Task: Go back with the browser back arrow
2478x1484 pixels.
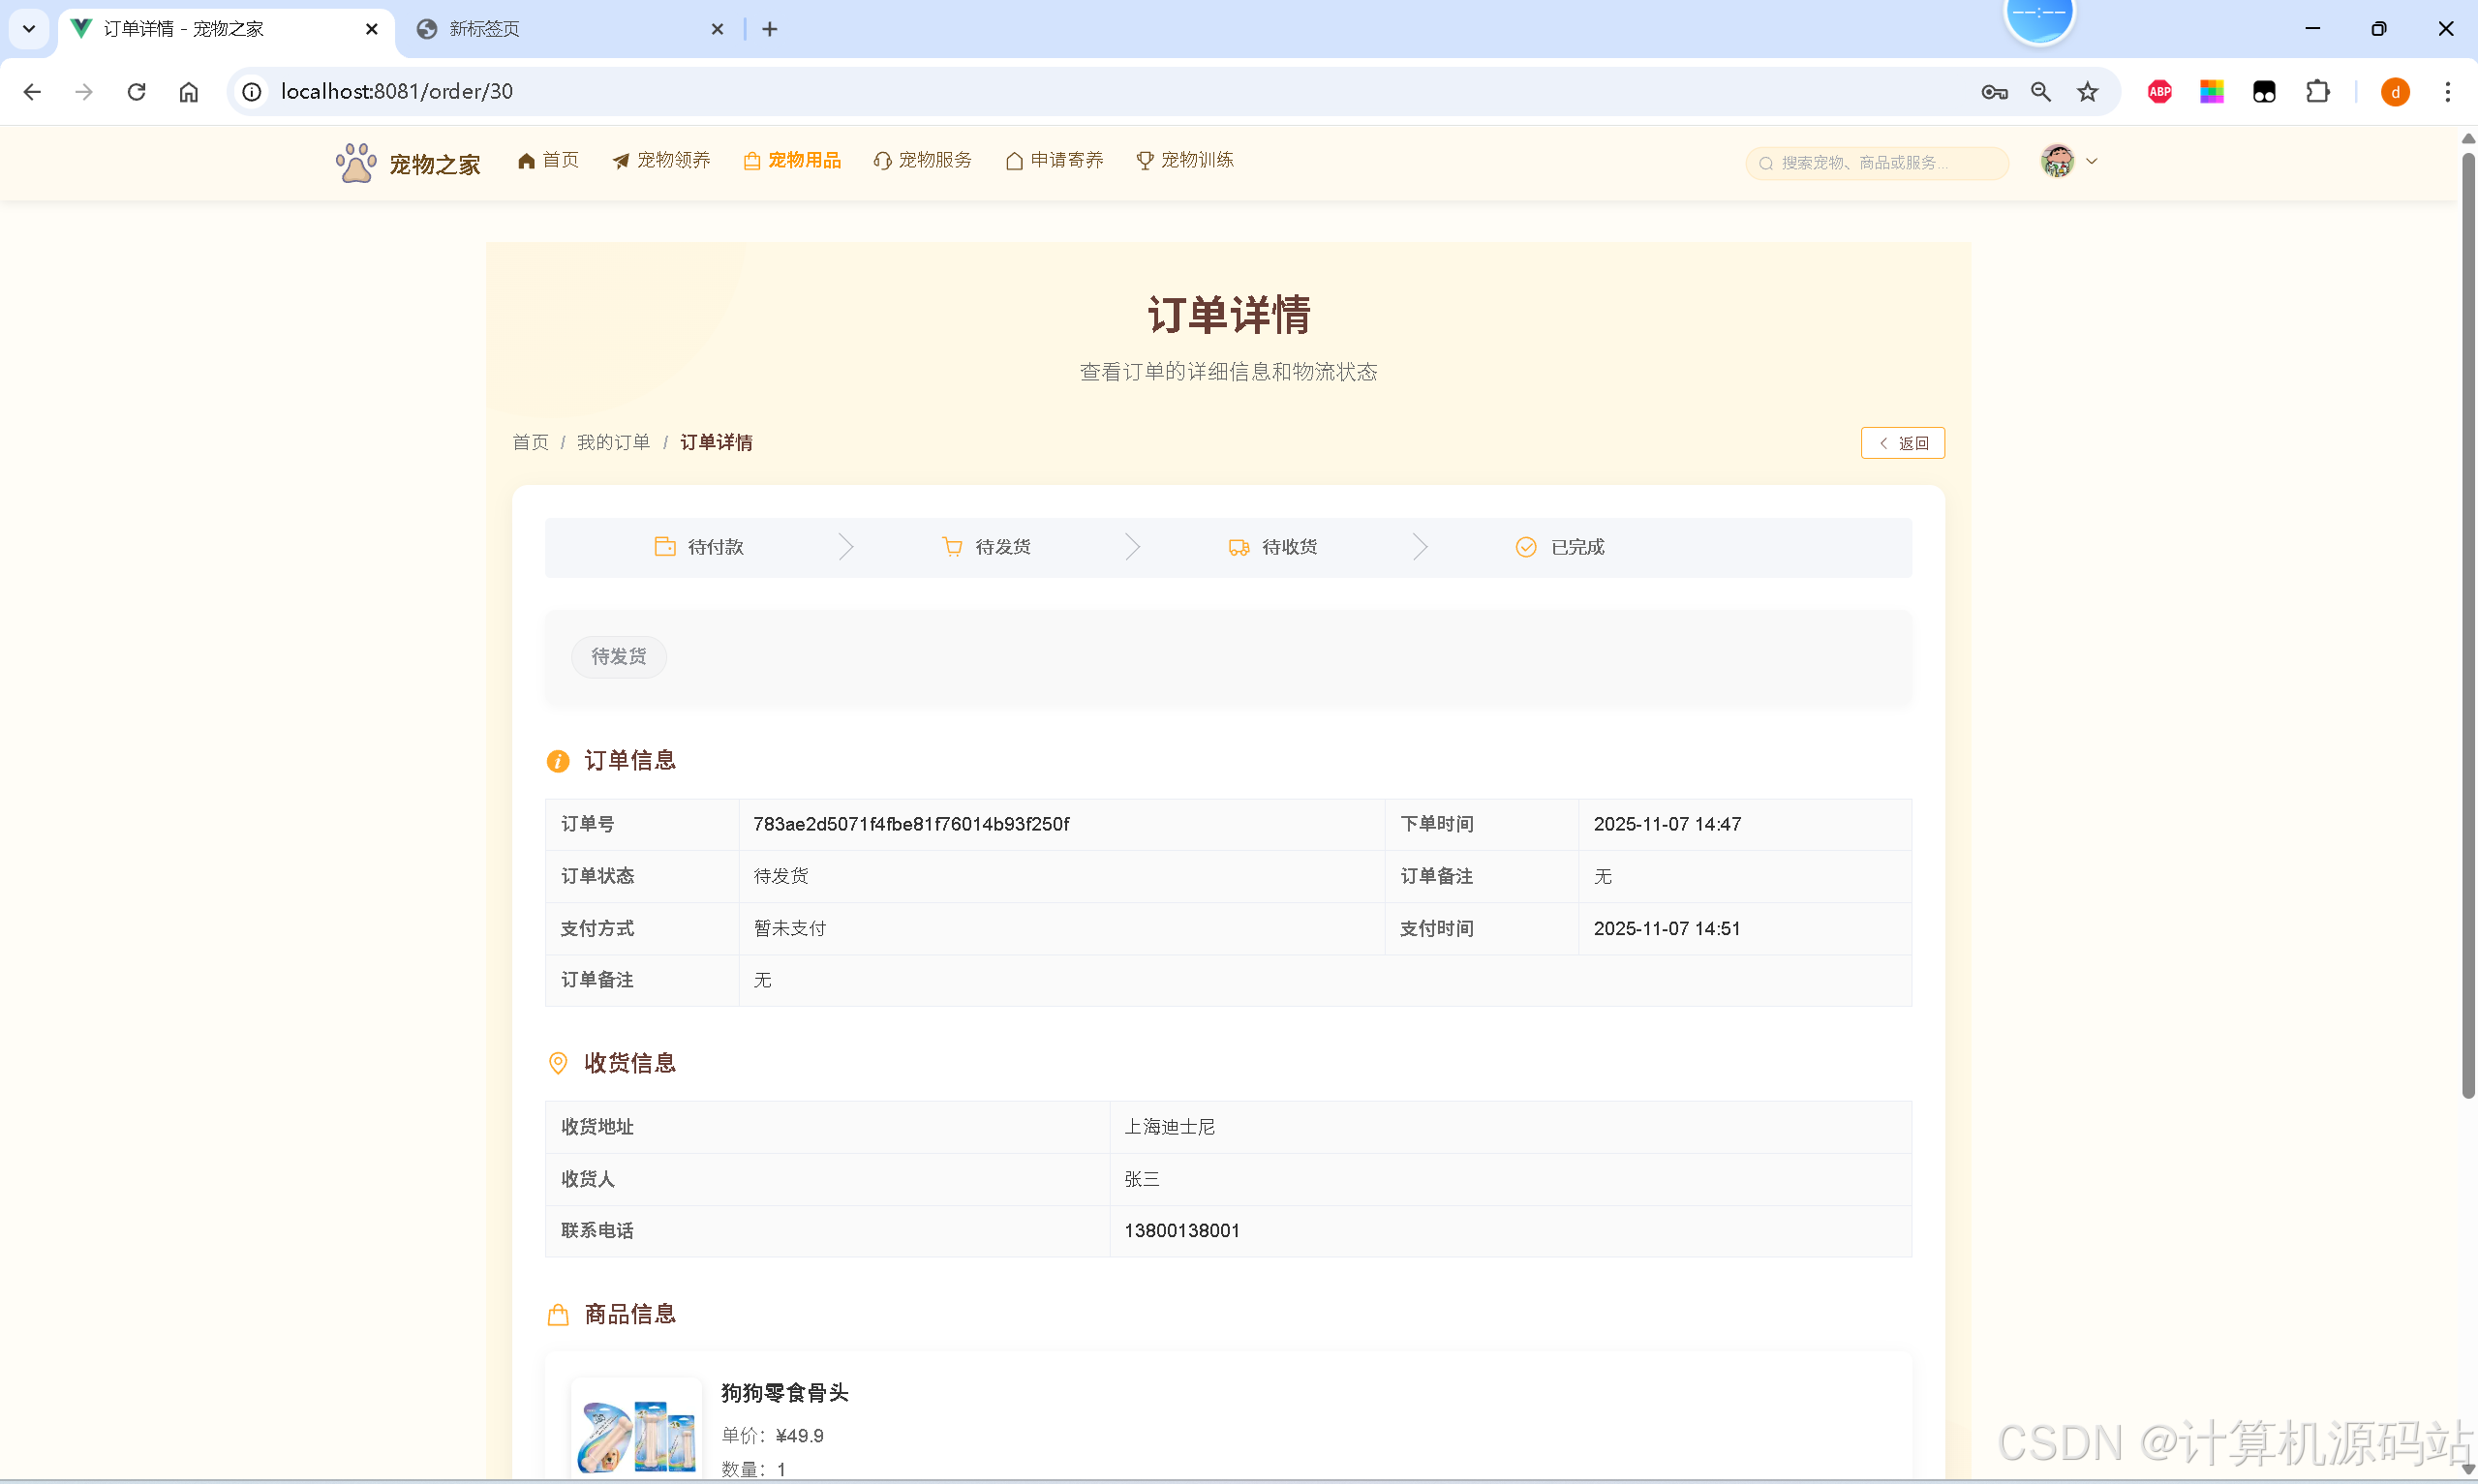Action: click(x=32, y=92)
